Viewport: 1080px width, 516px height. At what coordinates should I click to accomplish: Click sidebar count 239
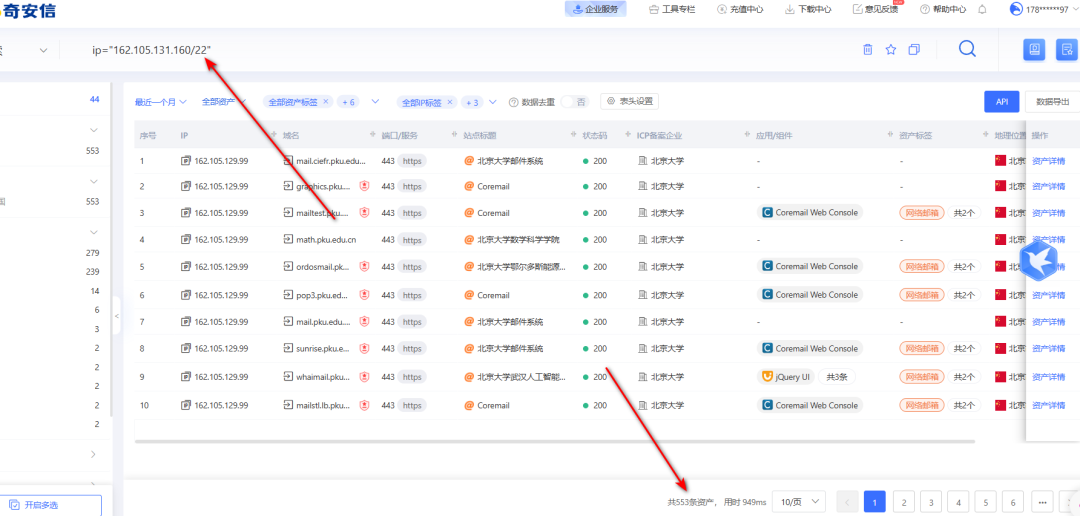[x=92, y=271]
